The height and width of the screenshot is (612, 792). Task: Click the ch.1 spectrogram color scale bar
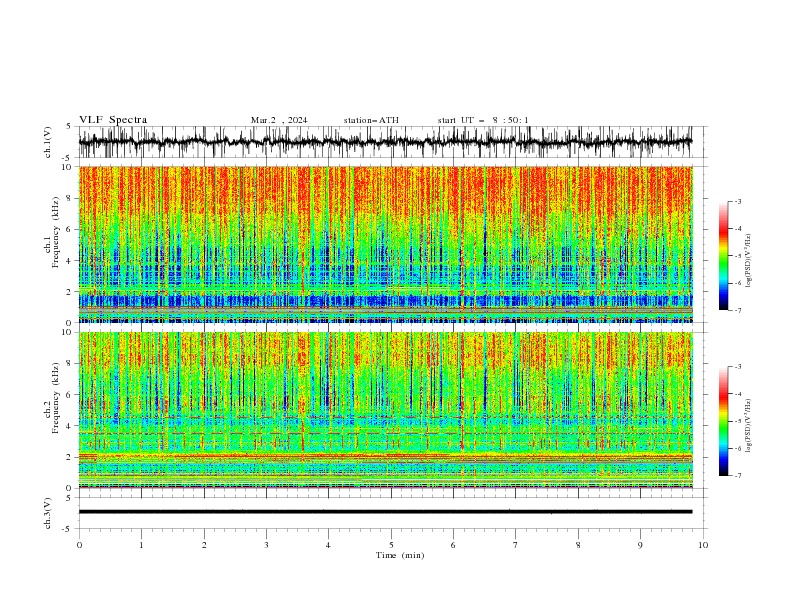click(x=723, y=256)
